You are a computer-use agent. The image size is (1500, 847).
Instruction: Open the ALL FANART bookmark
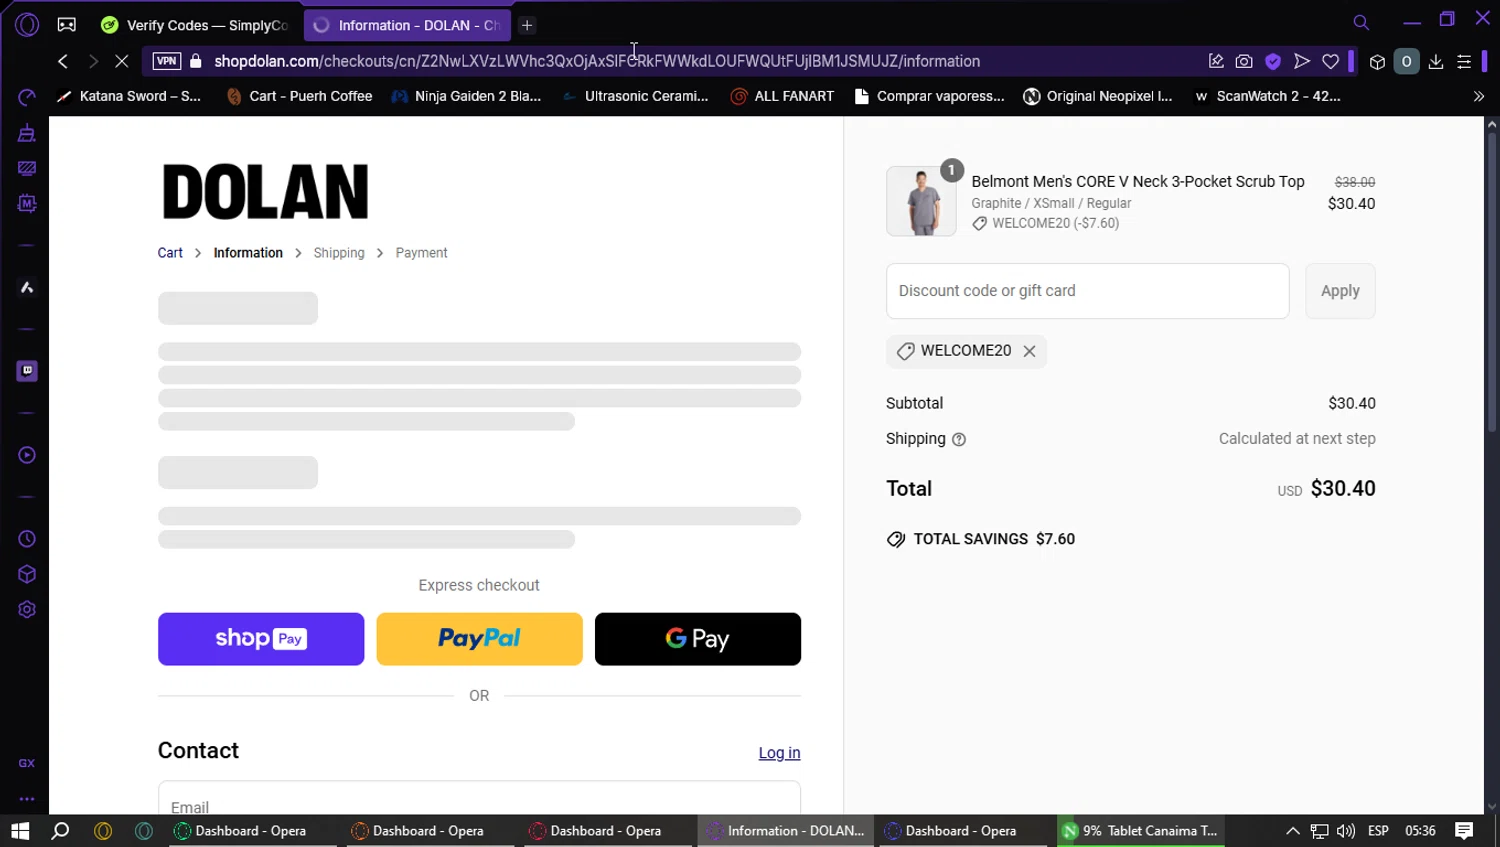782,96
